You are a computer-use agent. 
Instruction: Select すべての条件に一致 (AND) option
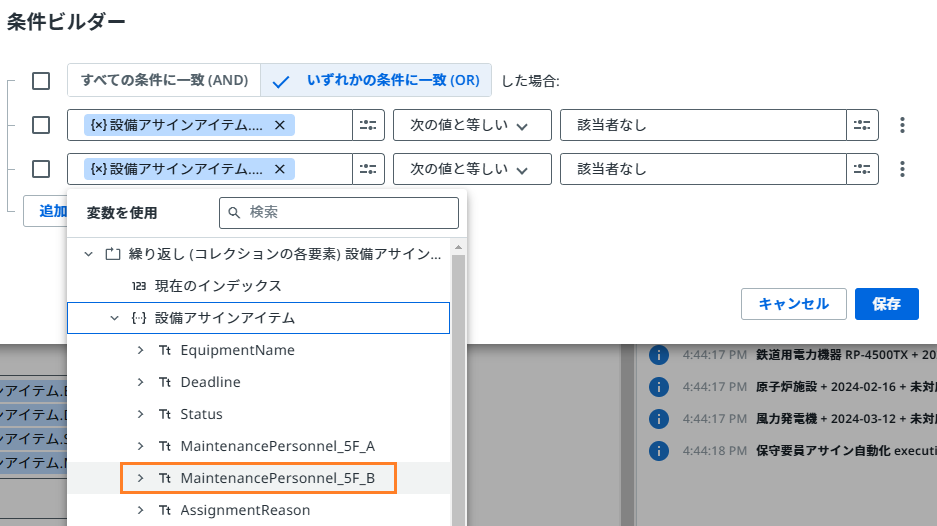(164, 80)
